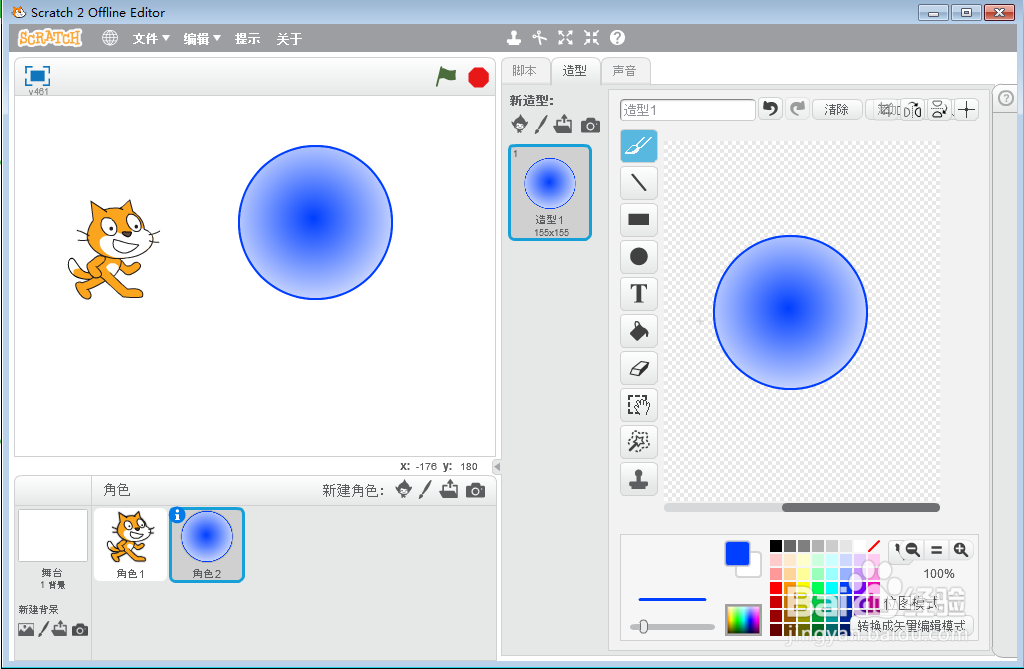Select the 角色1 cat sprite thumbnail
This screenshot has width=1024, height=669.
(131, 544)
